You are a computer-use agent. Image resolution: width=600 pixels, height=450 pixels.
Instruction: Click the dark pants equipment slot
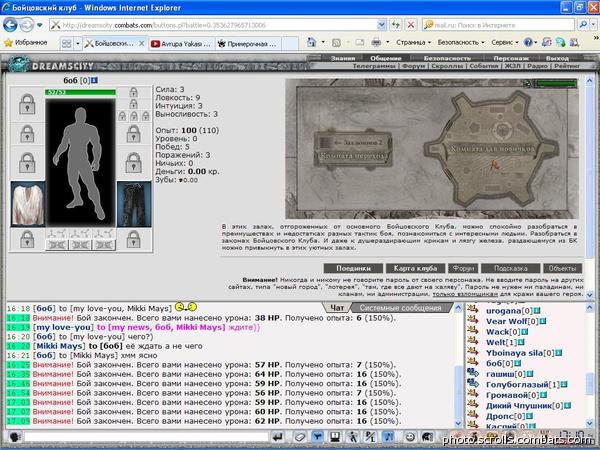click(134, 205)
